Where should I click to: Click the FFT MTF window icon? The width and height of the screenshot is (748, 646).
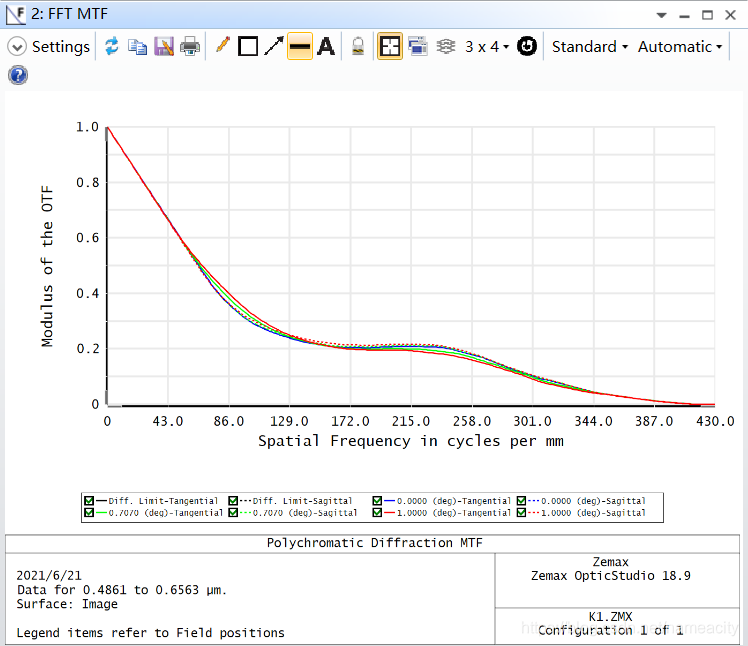(16, 14)
